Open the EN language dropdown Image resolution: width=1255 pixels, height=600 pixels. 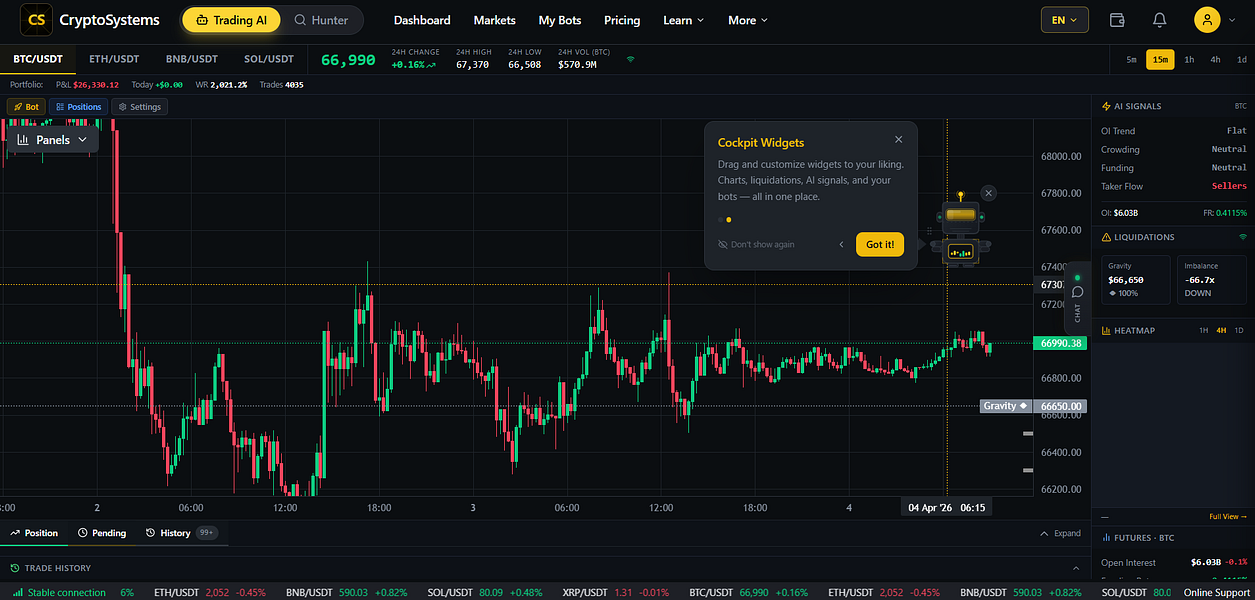[1065, 20]
